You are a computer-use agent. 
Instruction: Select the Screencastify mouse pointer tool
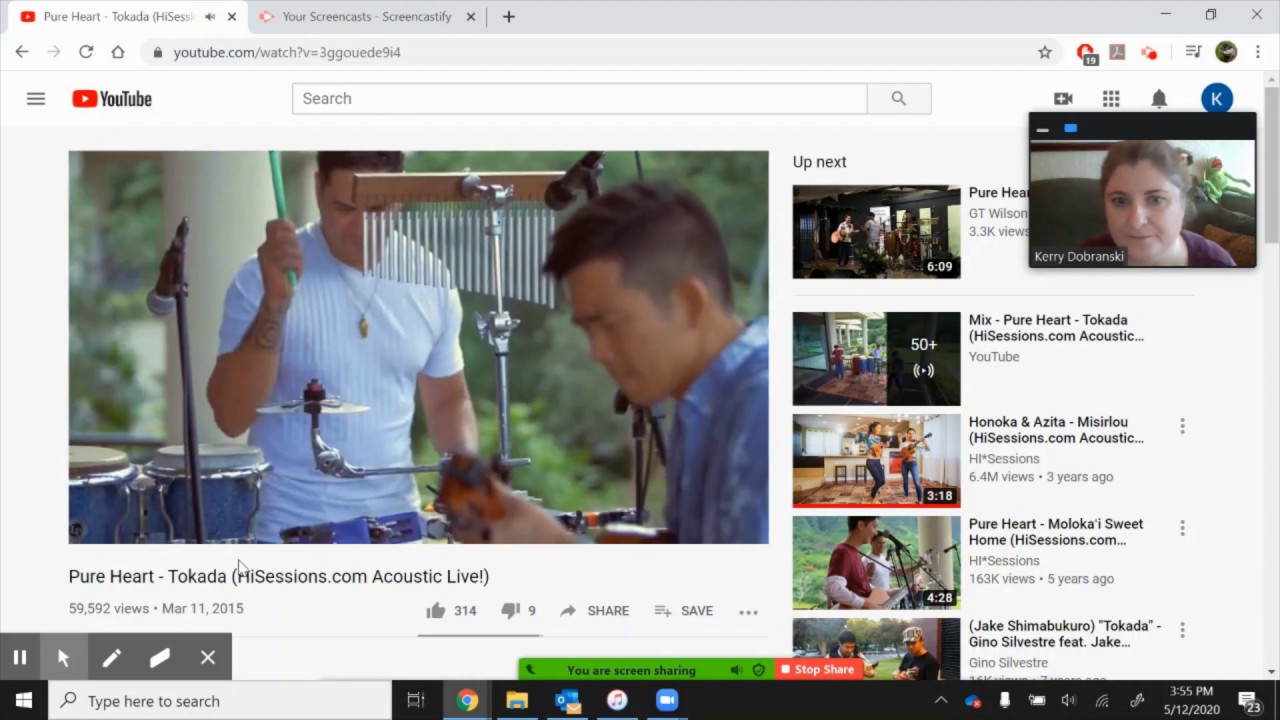coord(63,657)
